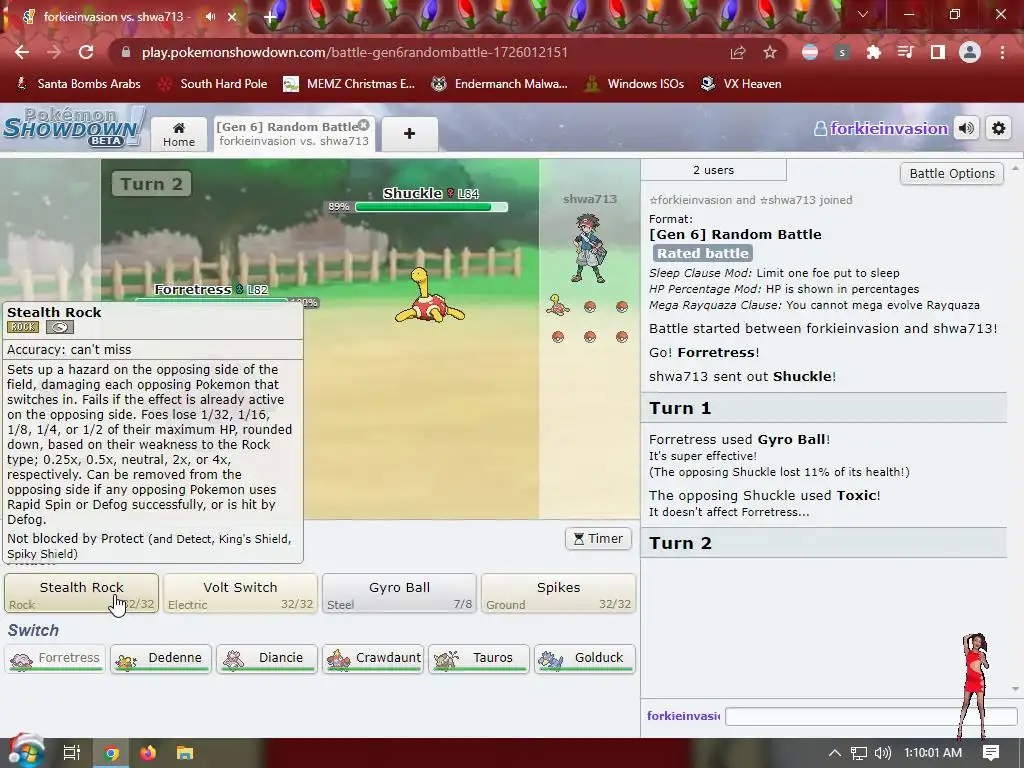This screenshot has width=1024, height=768.
Task: Reload the browser page
Action: pyautogui.click(x=86, y=52)
